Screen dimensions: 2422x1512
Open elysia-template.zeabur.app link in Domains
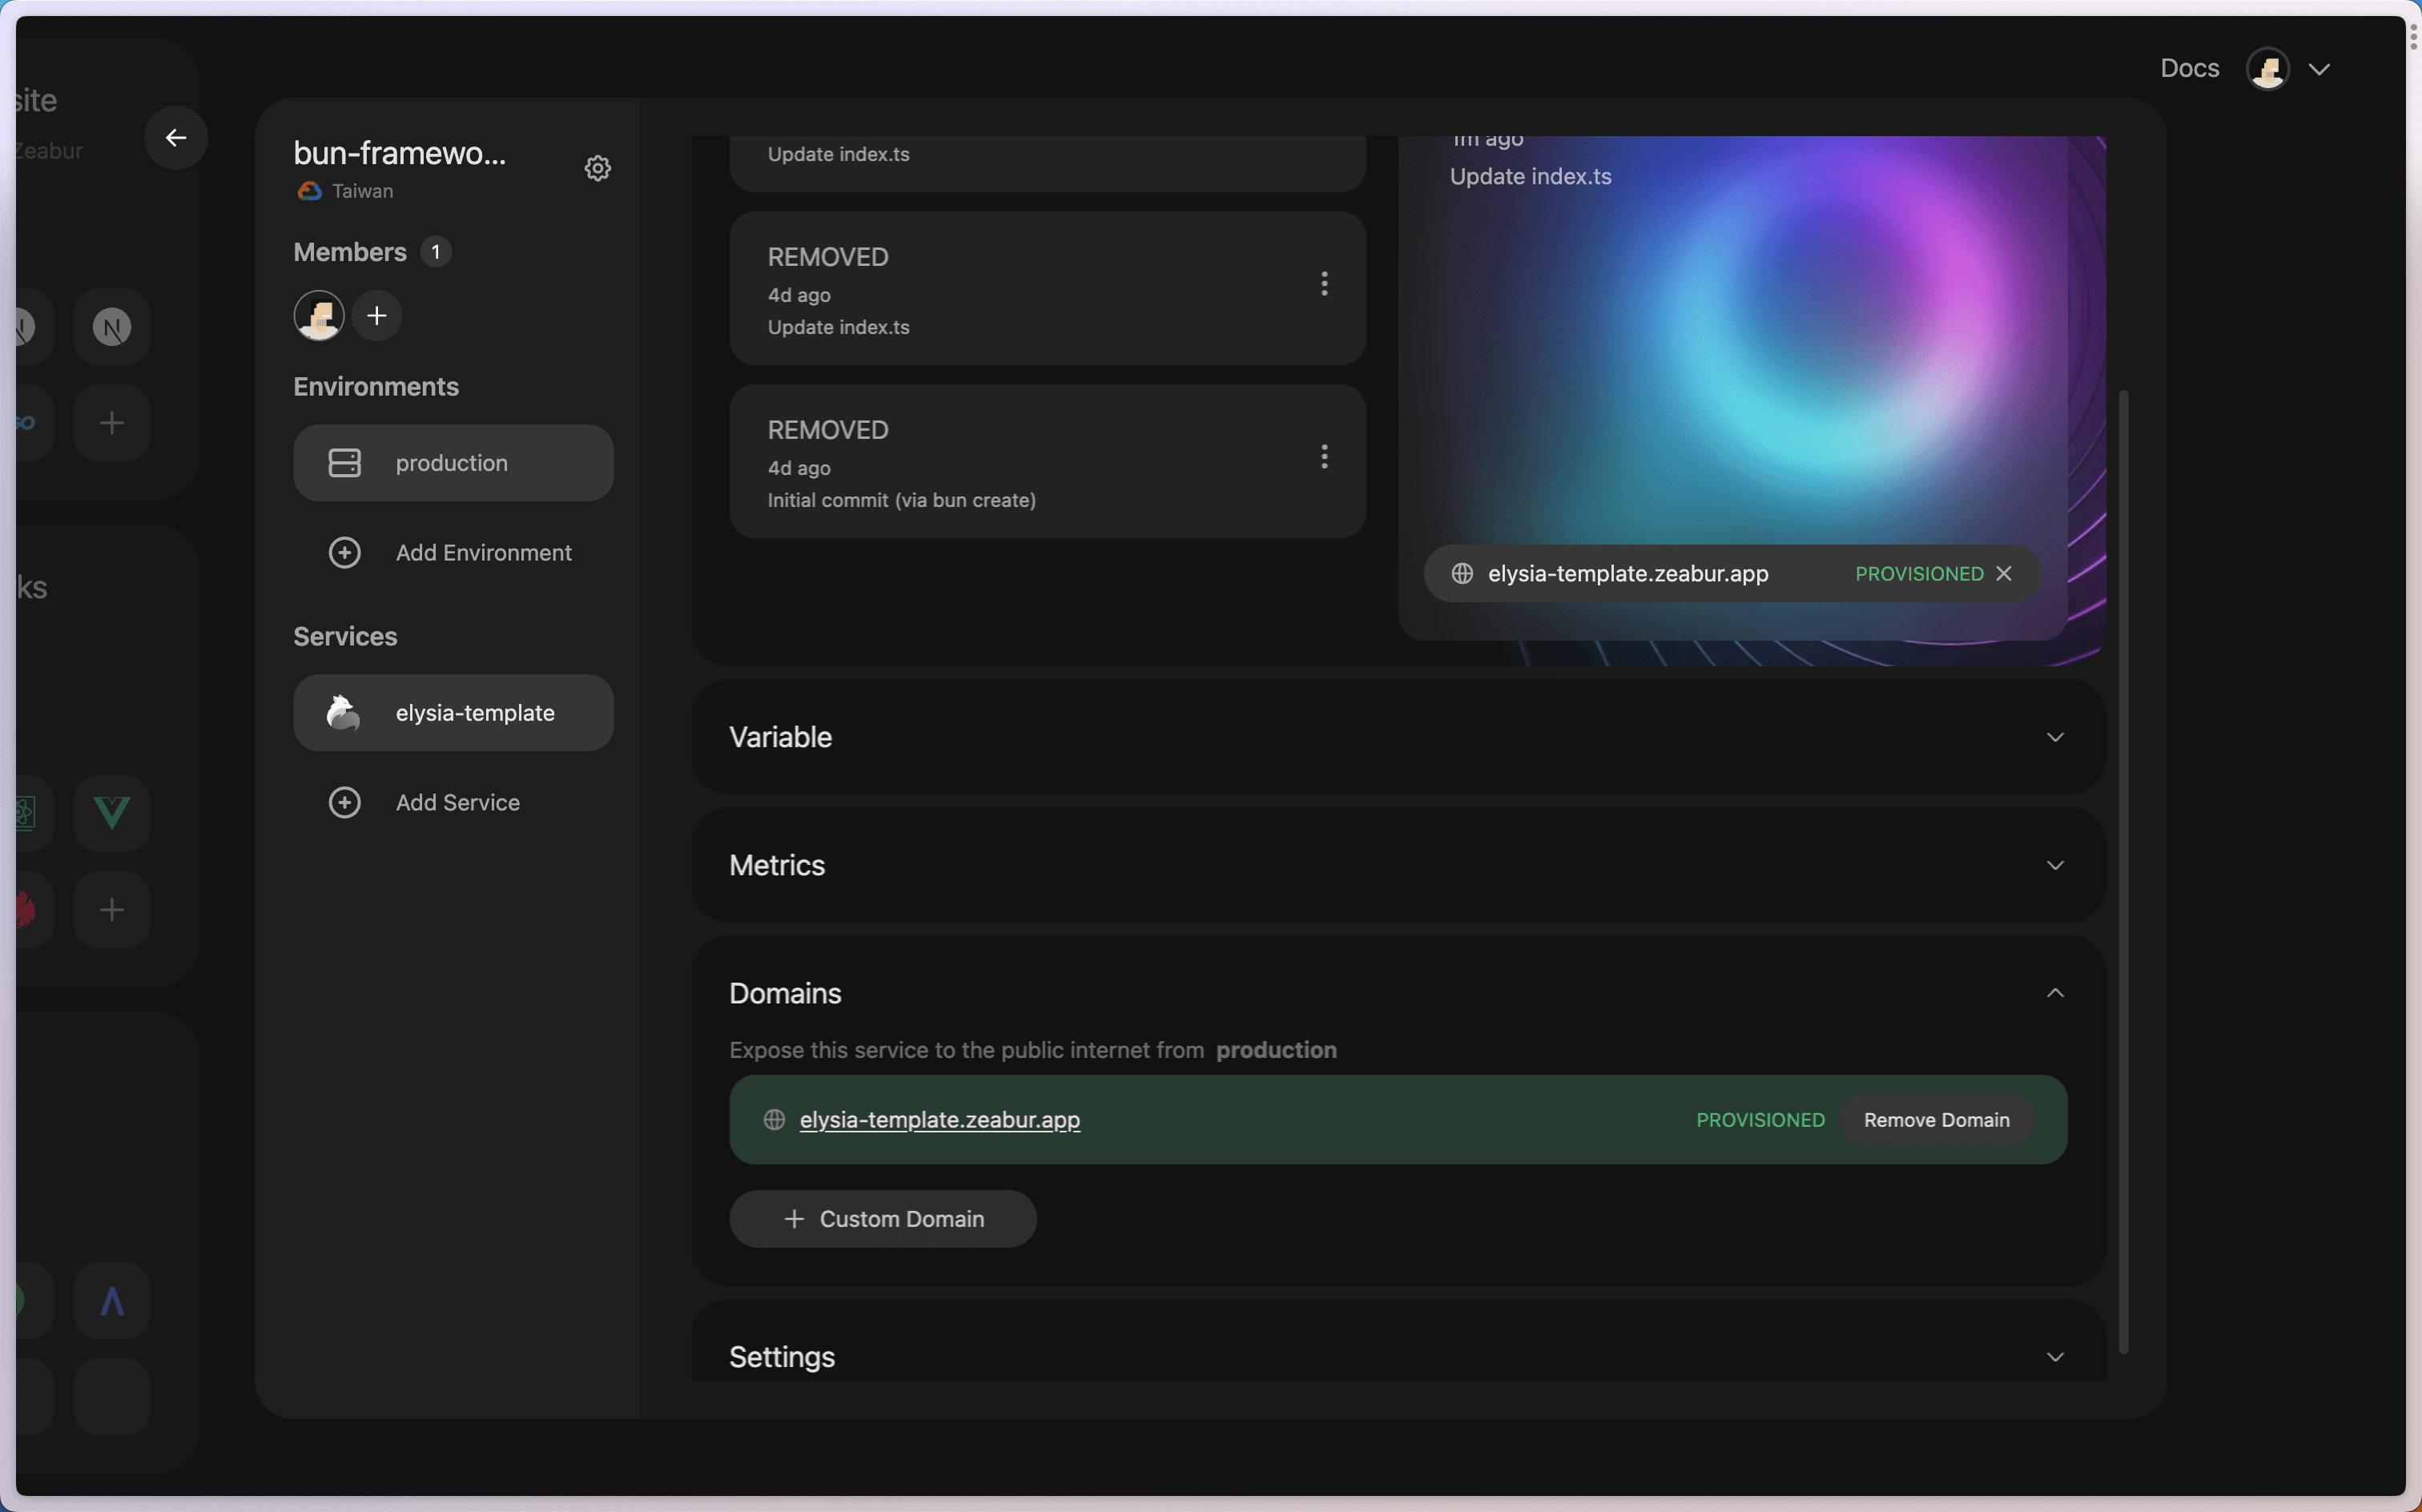(x=939, y=1120)
